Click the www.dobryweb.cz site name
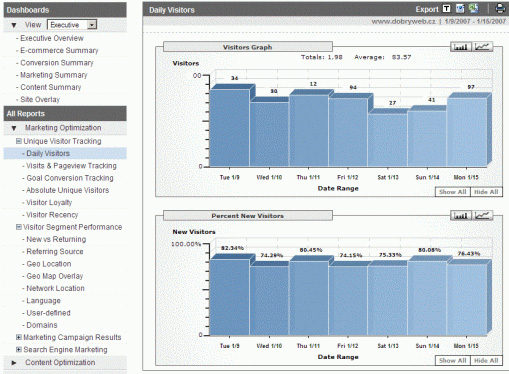 [x=403, y=22]
